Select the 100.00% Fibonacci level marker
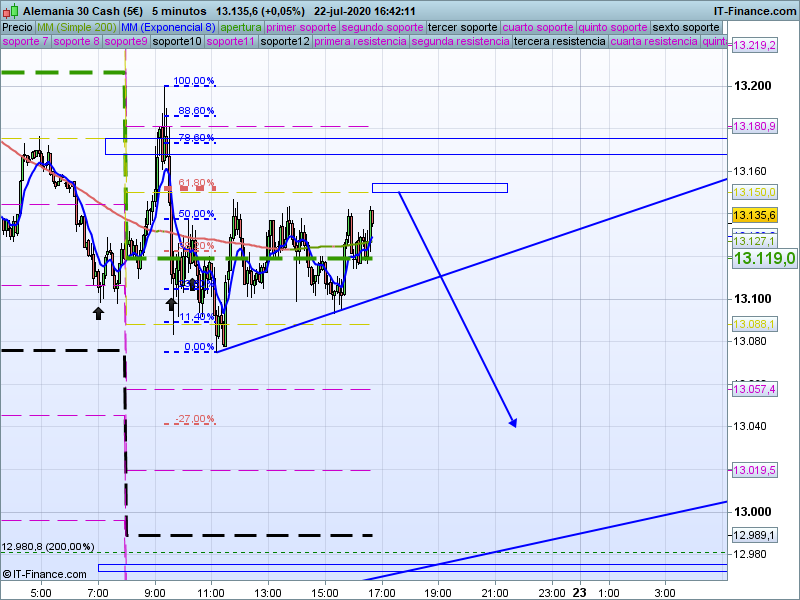The width and height of the screenshot is (800, 600). 193,81
